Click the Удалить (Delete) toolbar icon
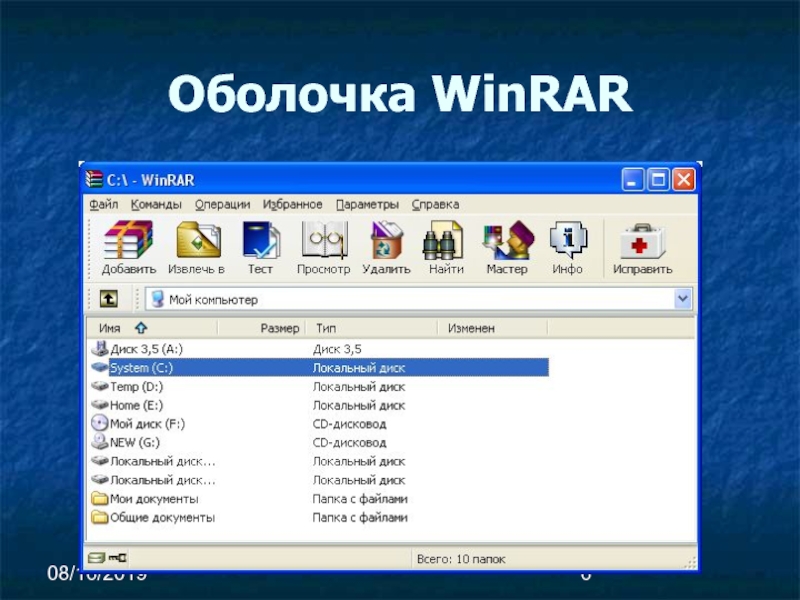The image size is (800, 600). point(386,243)
